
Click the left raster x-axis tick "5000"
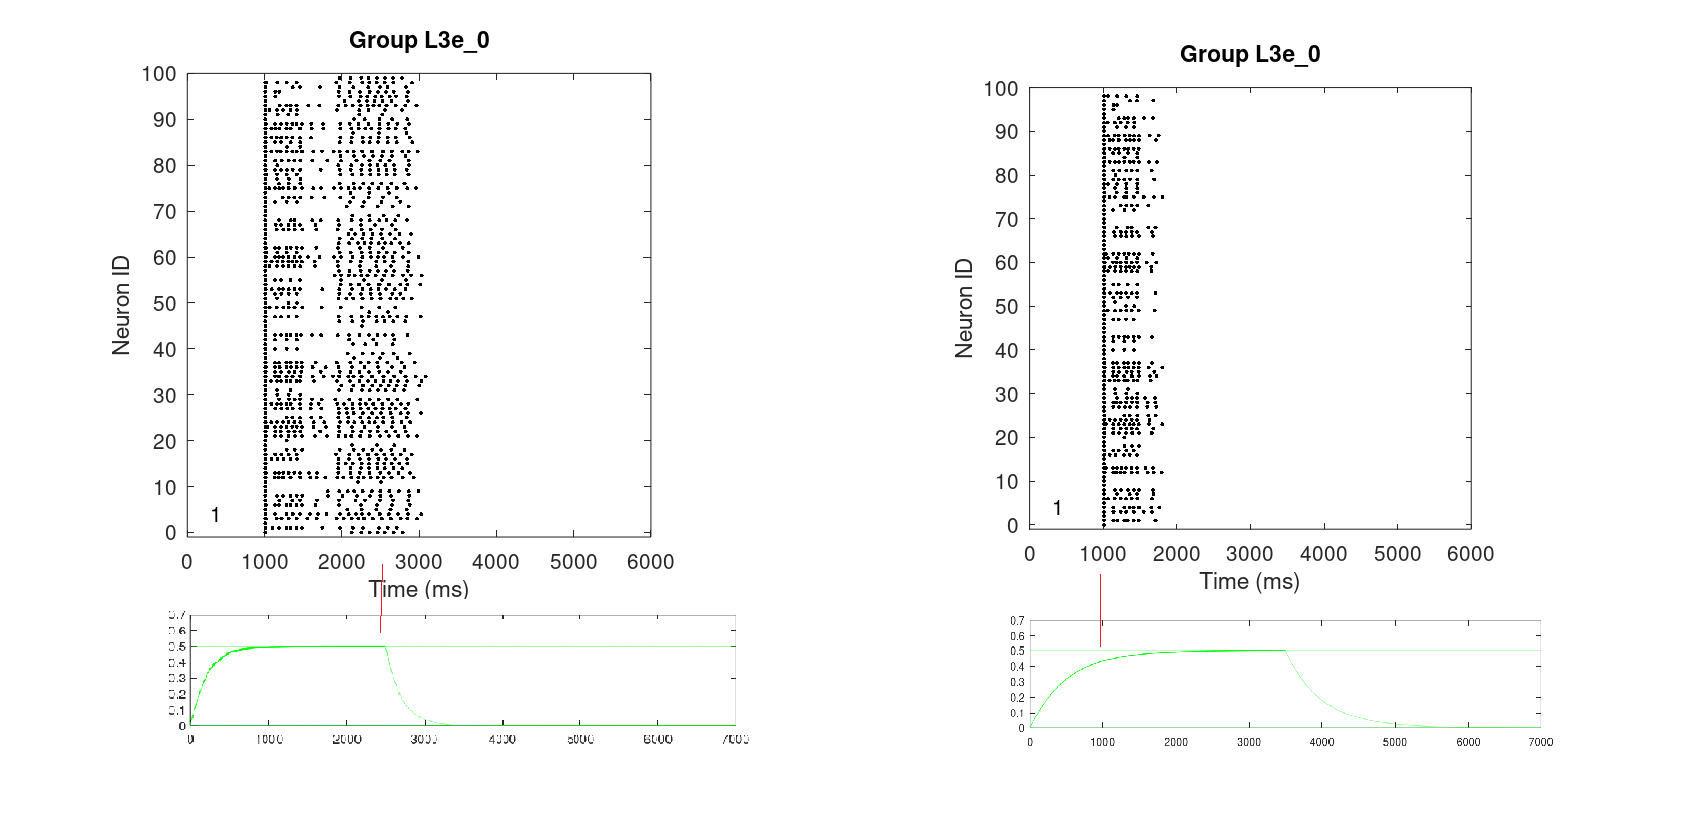[x=574, y=562]
